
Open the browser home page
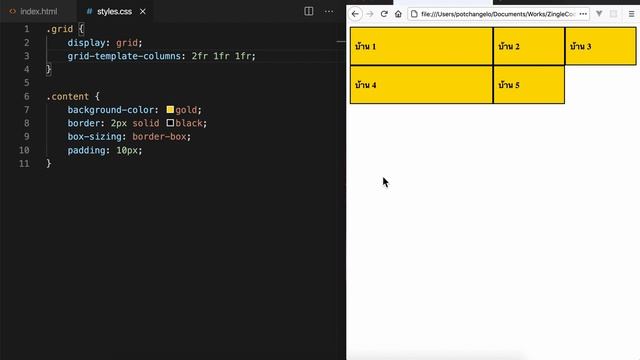click(398, 14)
